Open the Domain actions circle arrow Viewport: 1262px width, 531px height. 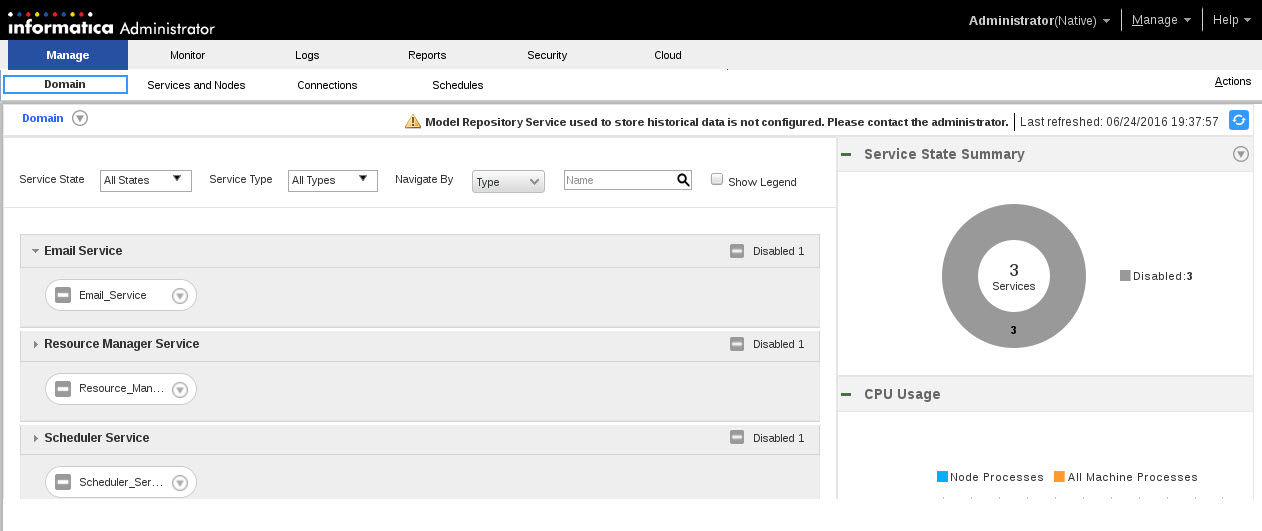pyautogui.click(x=80, y=118)
